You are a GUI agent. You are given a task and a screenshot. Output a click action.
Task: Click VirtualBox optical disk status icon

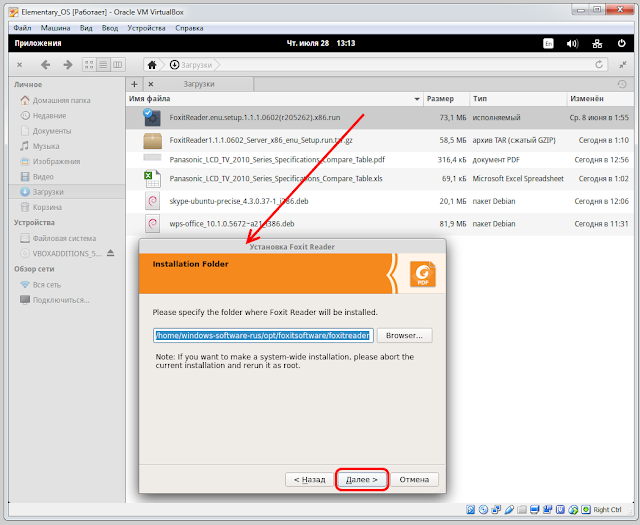point(483,509)
